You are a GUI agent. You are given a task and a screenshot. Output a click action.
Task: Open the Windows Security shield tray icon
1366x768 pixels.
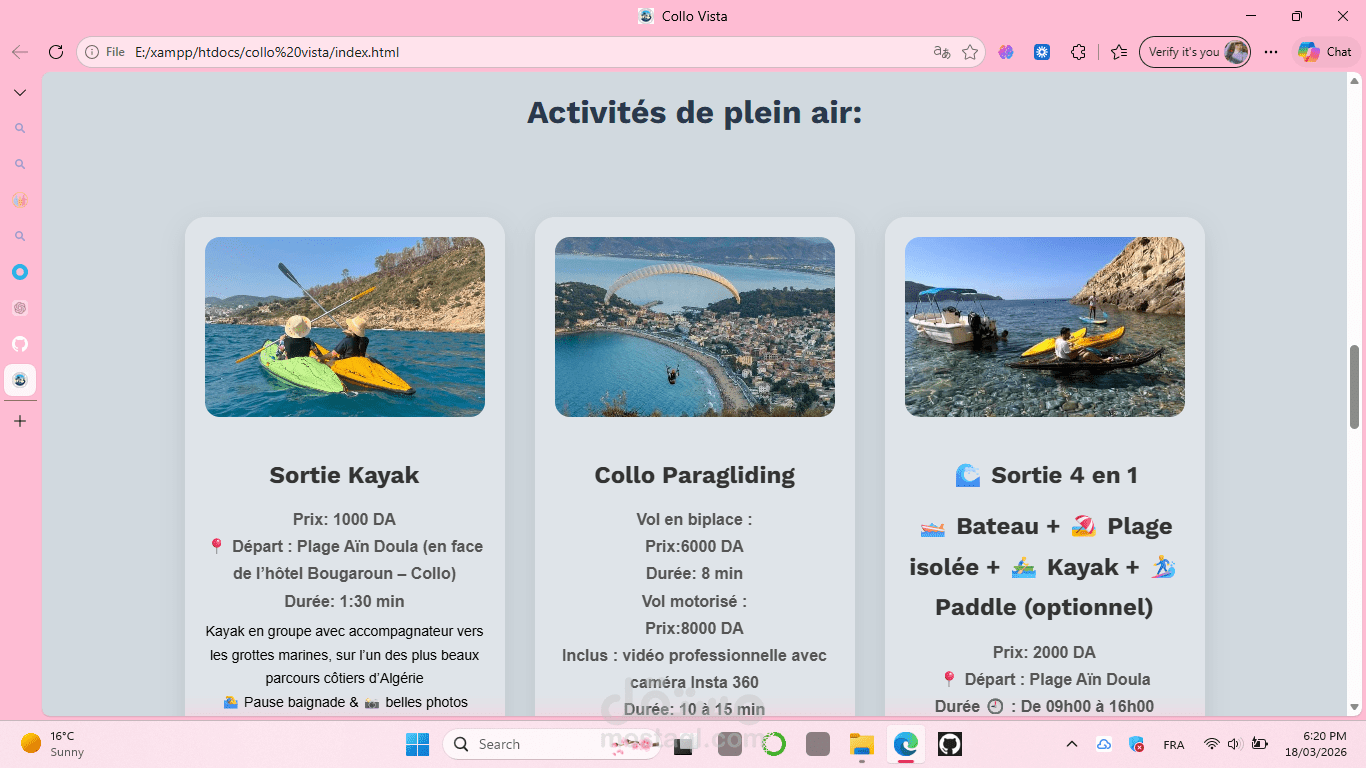pyautogui.click(x=1136, y=744)
